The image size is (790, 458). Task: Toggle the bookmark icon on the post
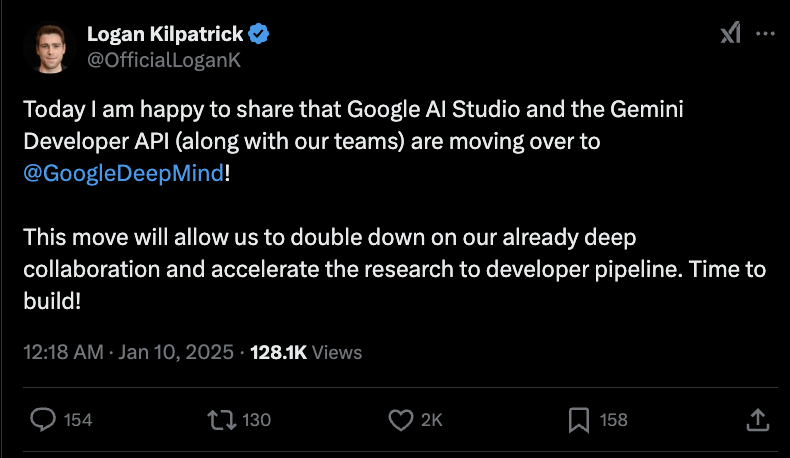[578, 419]
